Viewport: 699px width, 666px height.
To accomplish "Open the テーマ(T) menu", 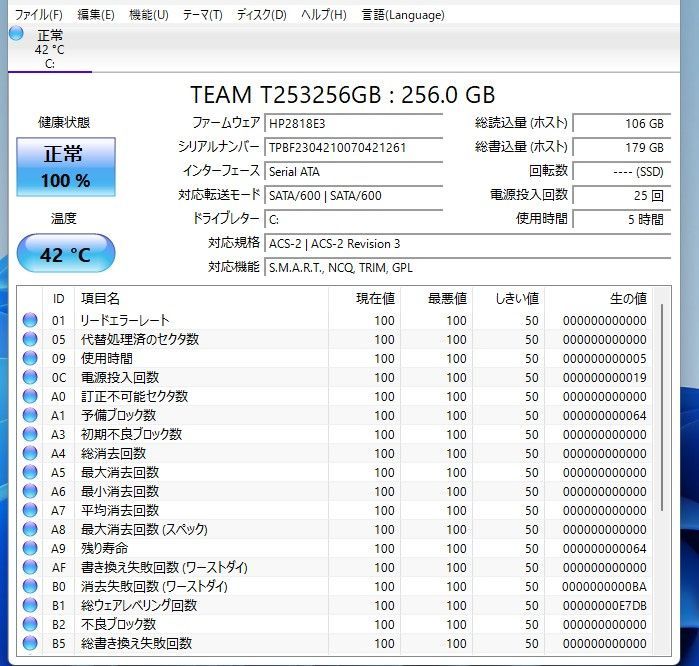I will [x=202, y=15].
